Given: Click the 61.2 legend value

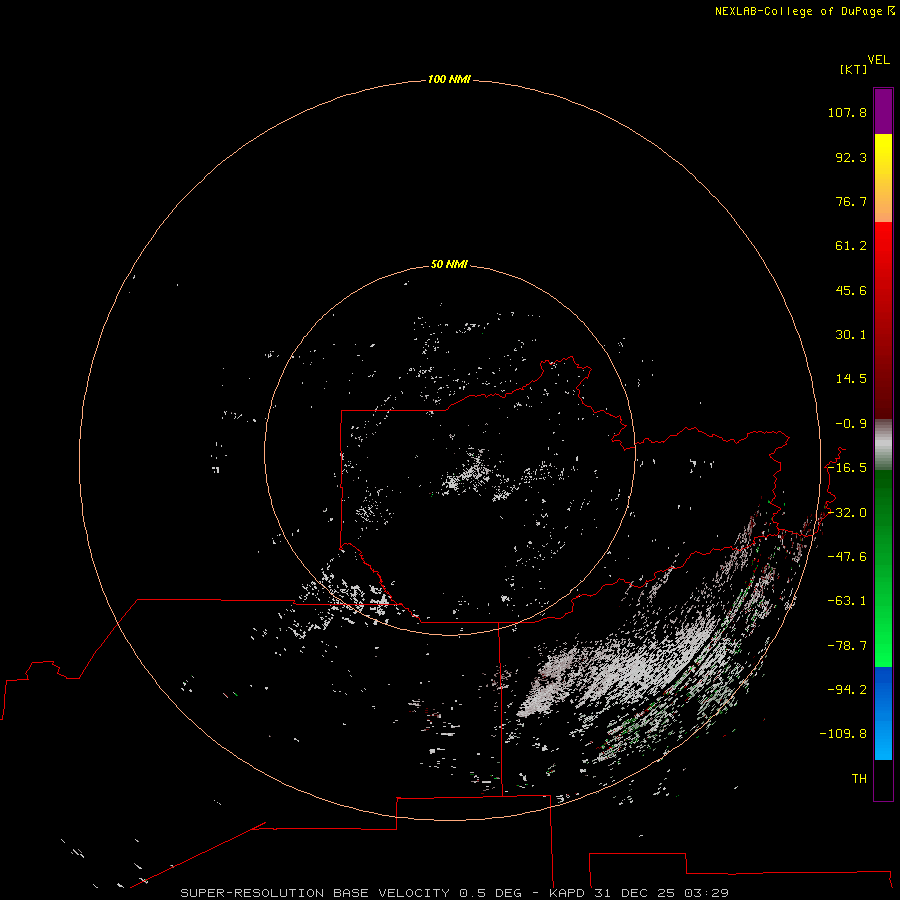Looking at the screenshot, I should 851,246.
